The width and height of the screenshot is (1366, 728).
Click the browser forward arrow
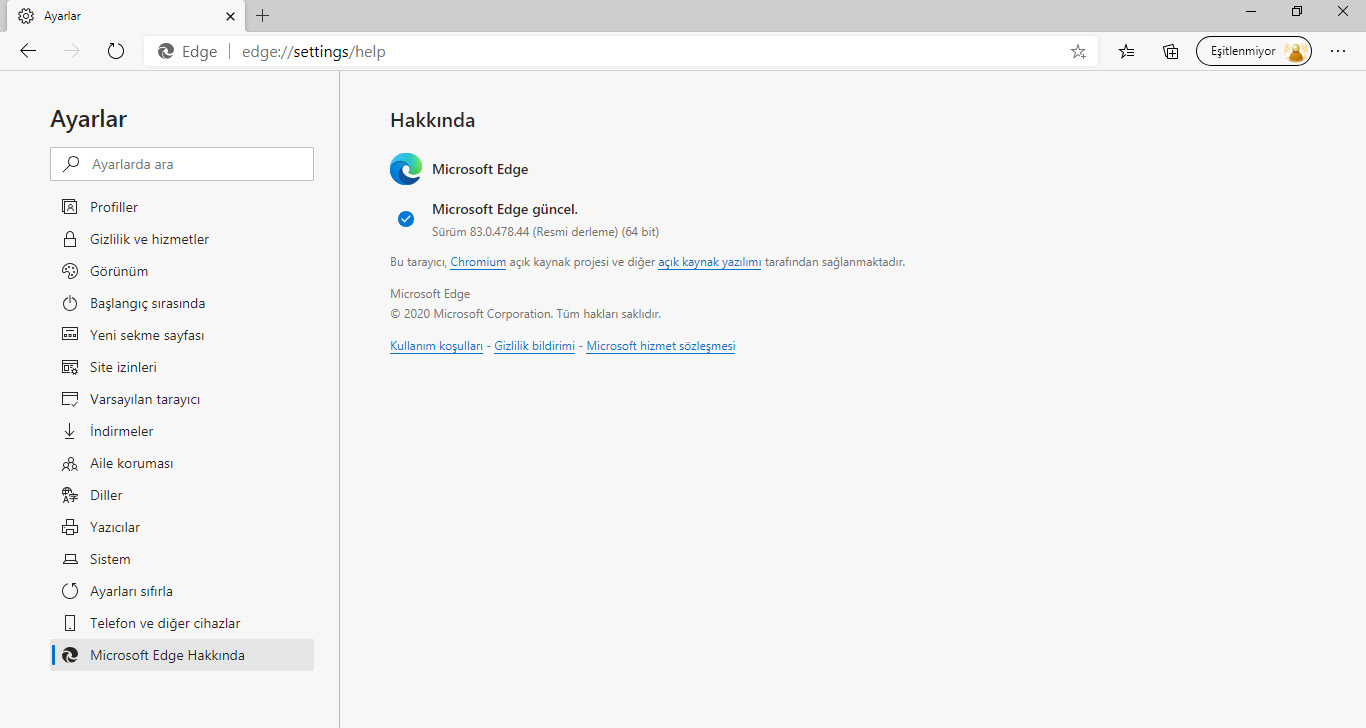(72, 51)
